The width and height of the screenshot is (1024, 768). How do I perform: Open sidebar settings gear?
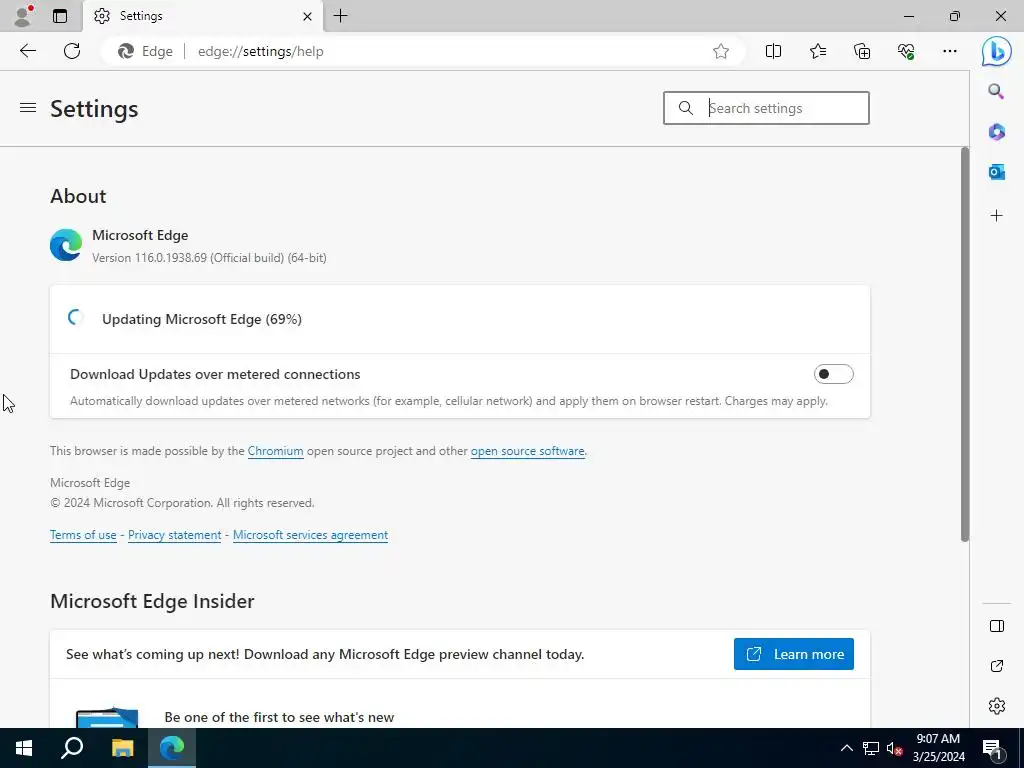click(997, 706)
